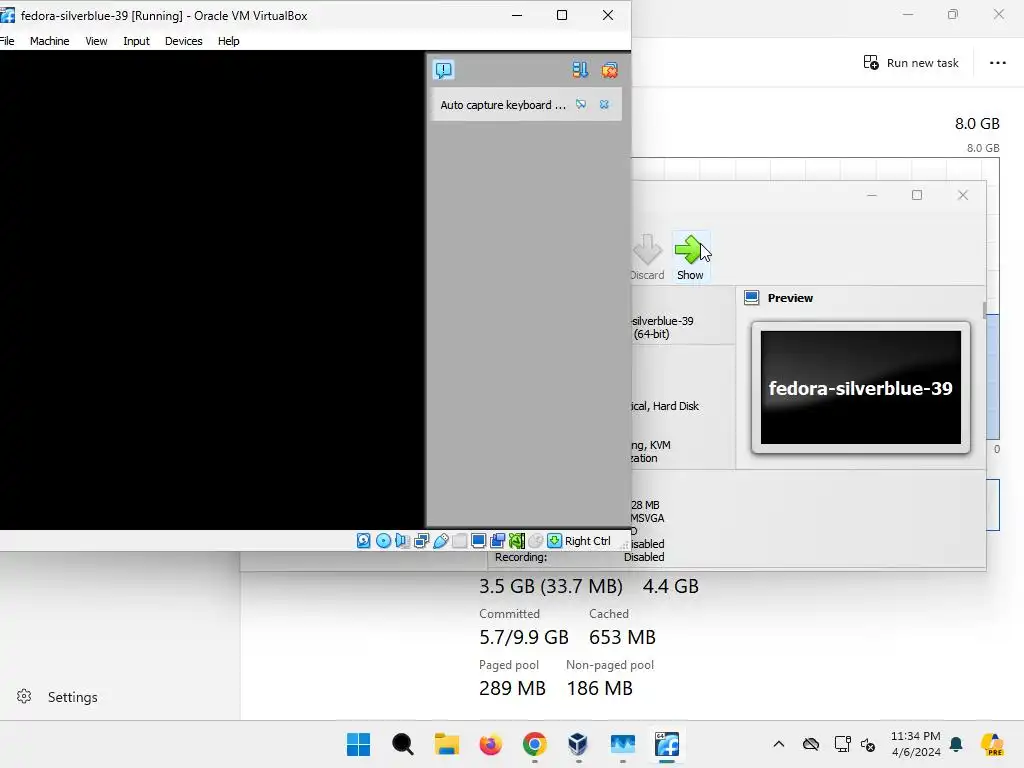
Task: Click the Cached 653 MB value
Action: (x=622, y=637)
